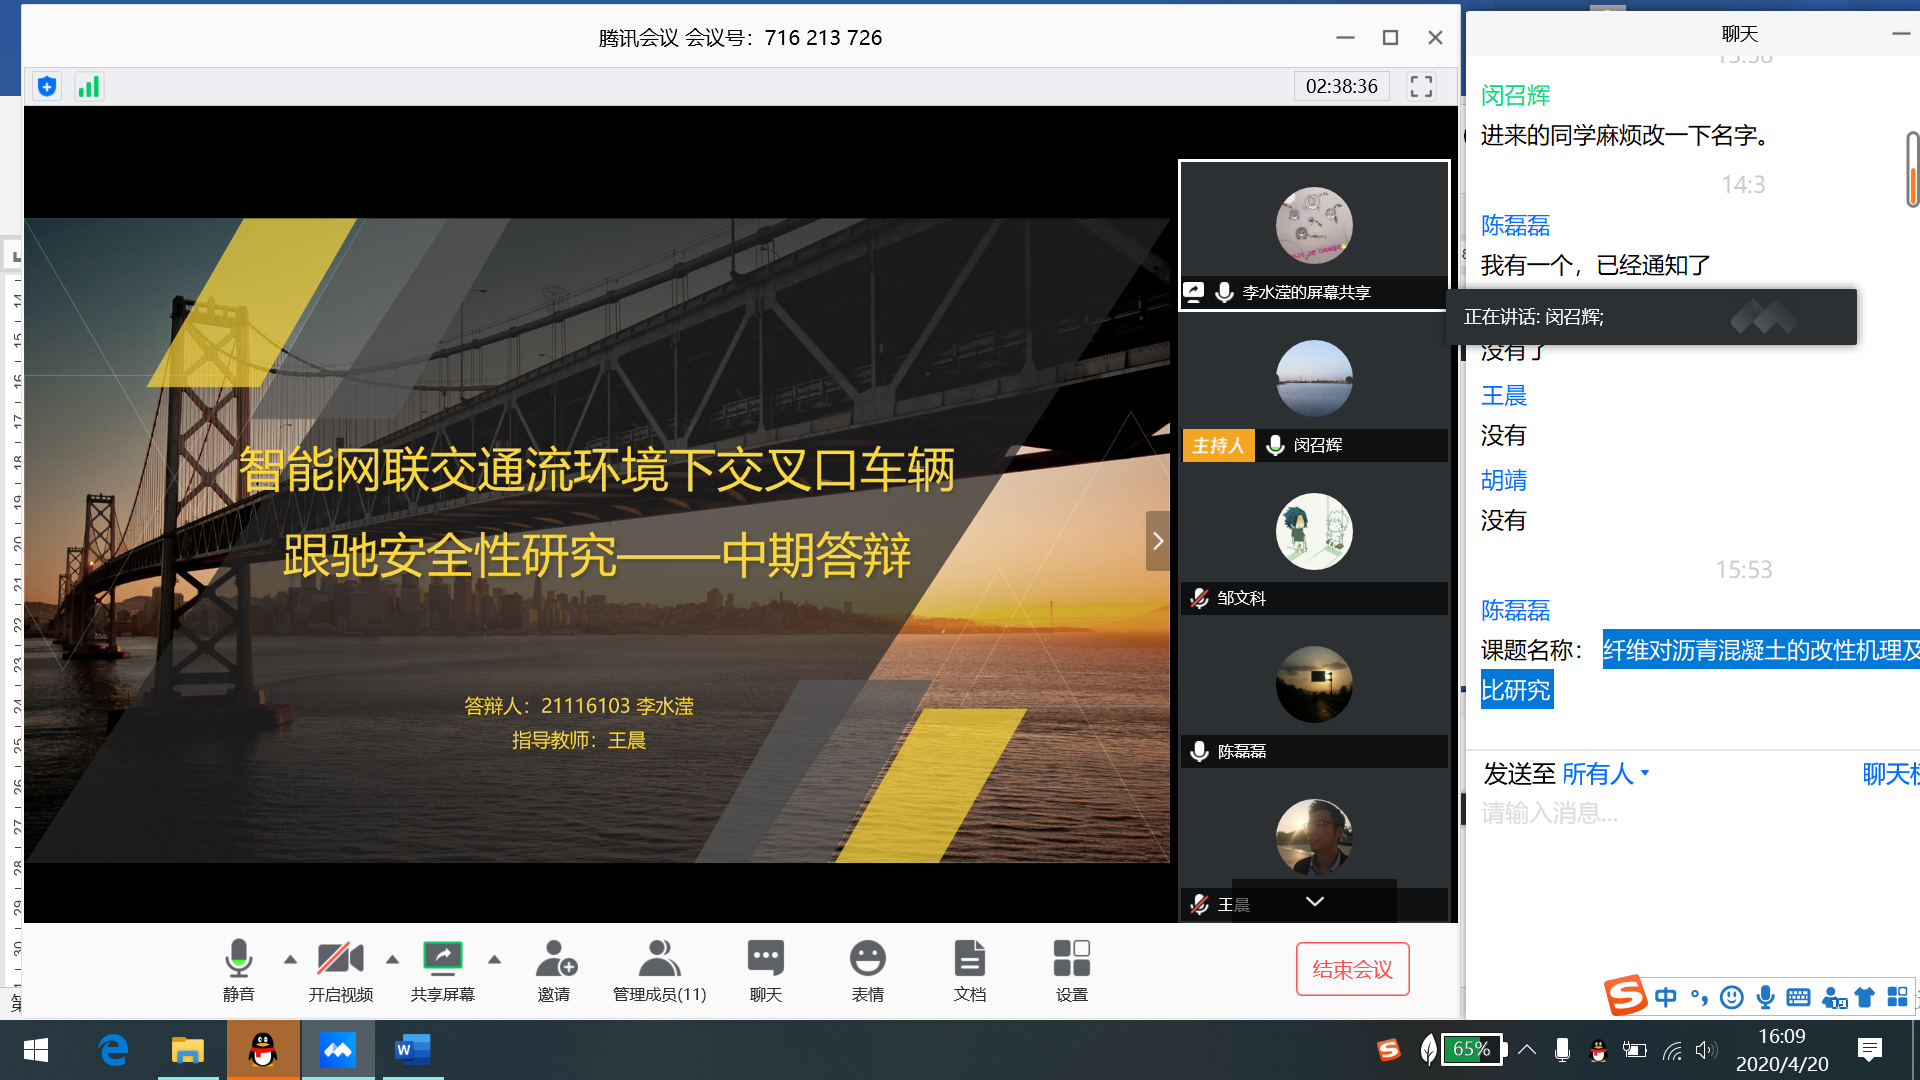Open Tencent Meeting from the taskbar

coord(338,1050)
